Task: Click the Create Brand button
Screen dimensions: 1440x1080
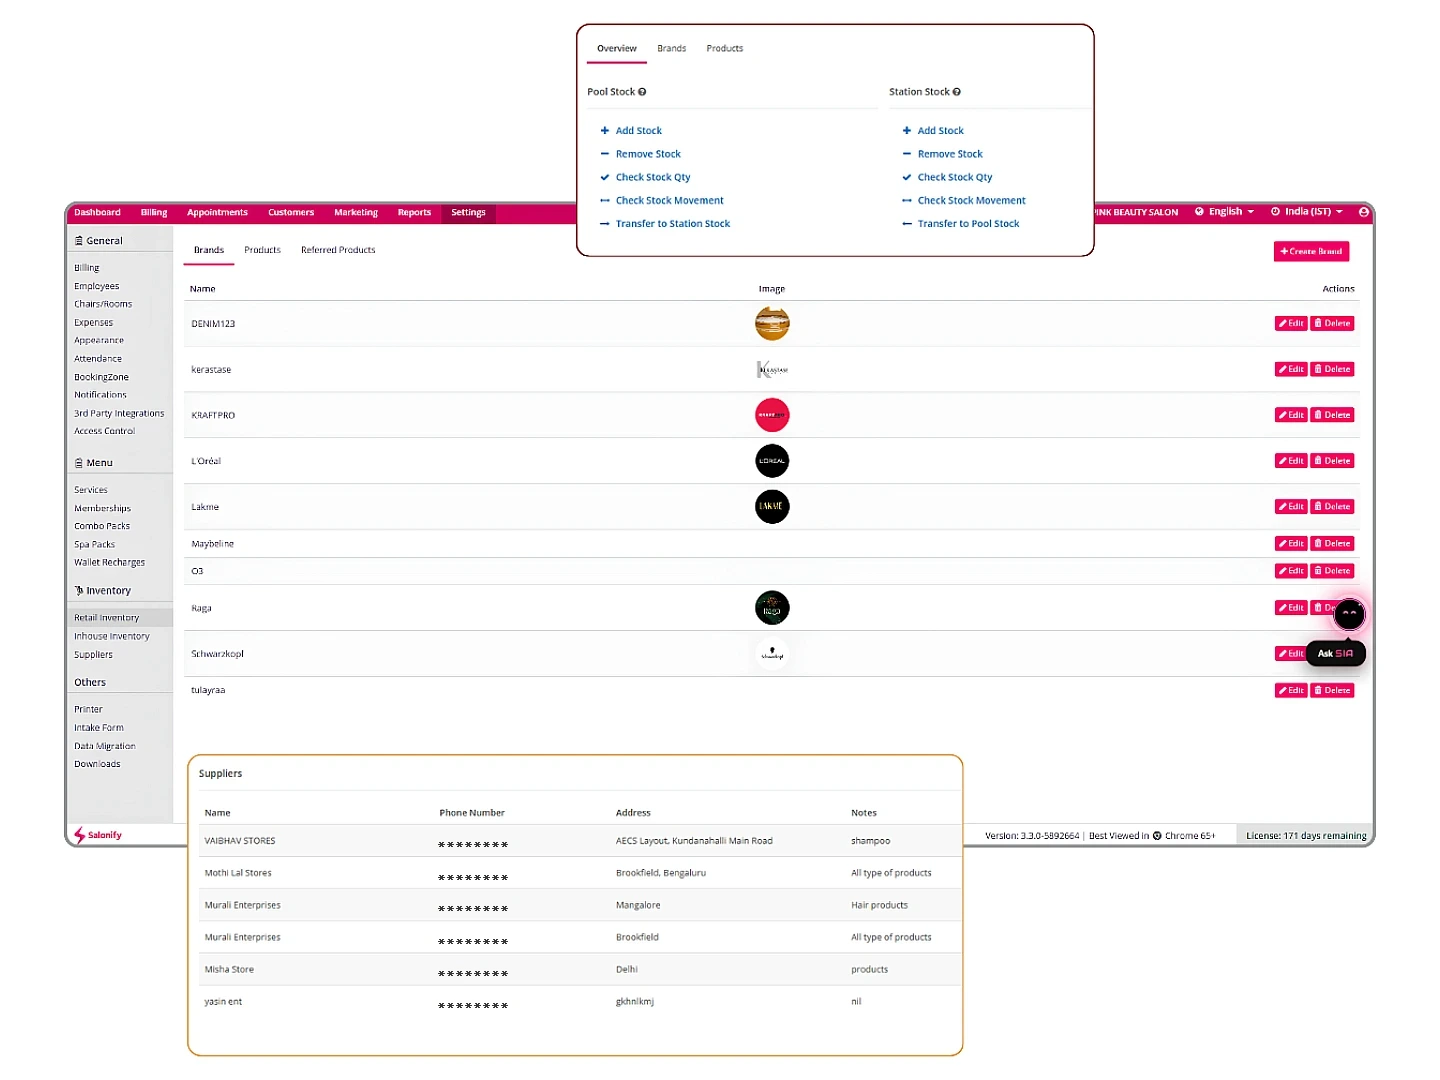Action: pyautogui.click(x=1311, y=252)
